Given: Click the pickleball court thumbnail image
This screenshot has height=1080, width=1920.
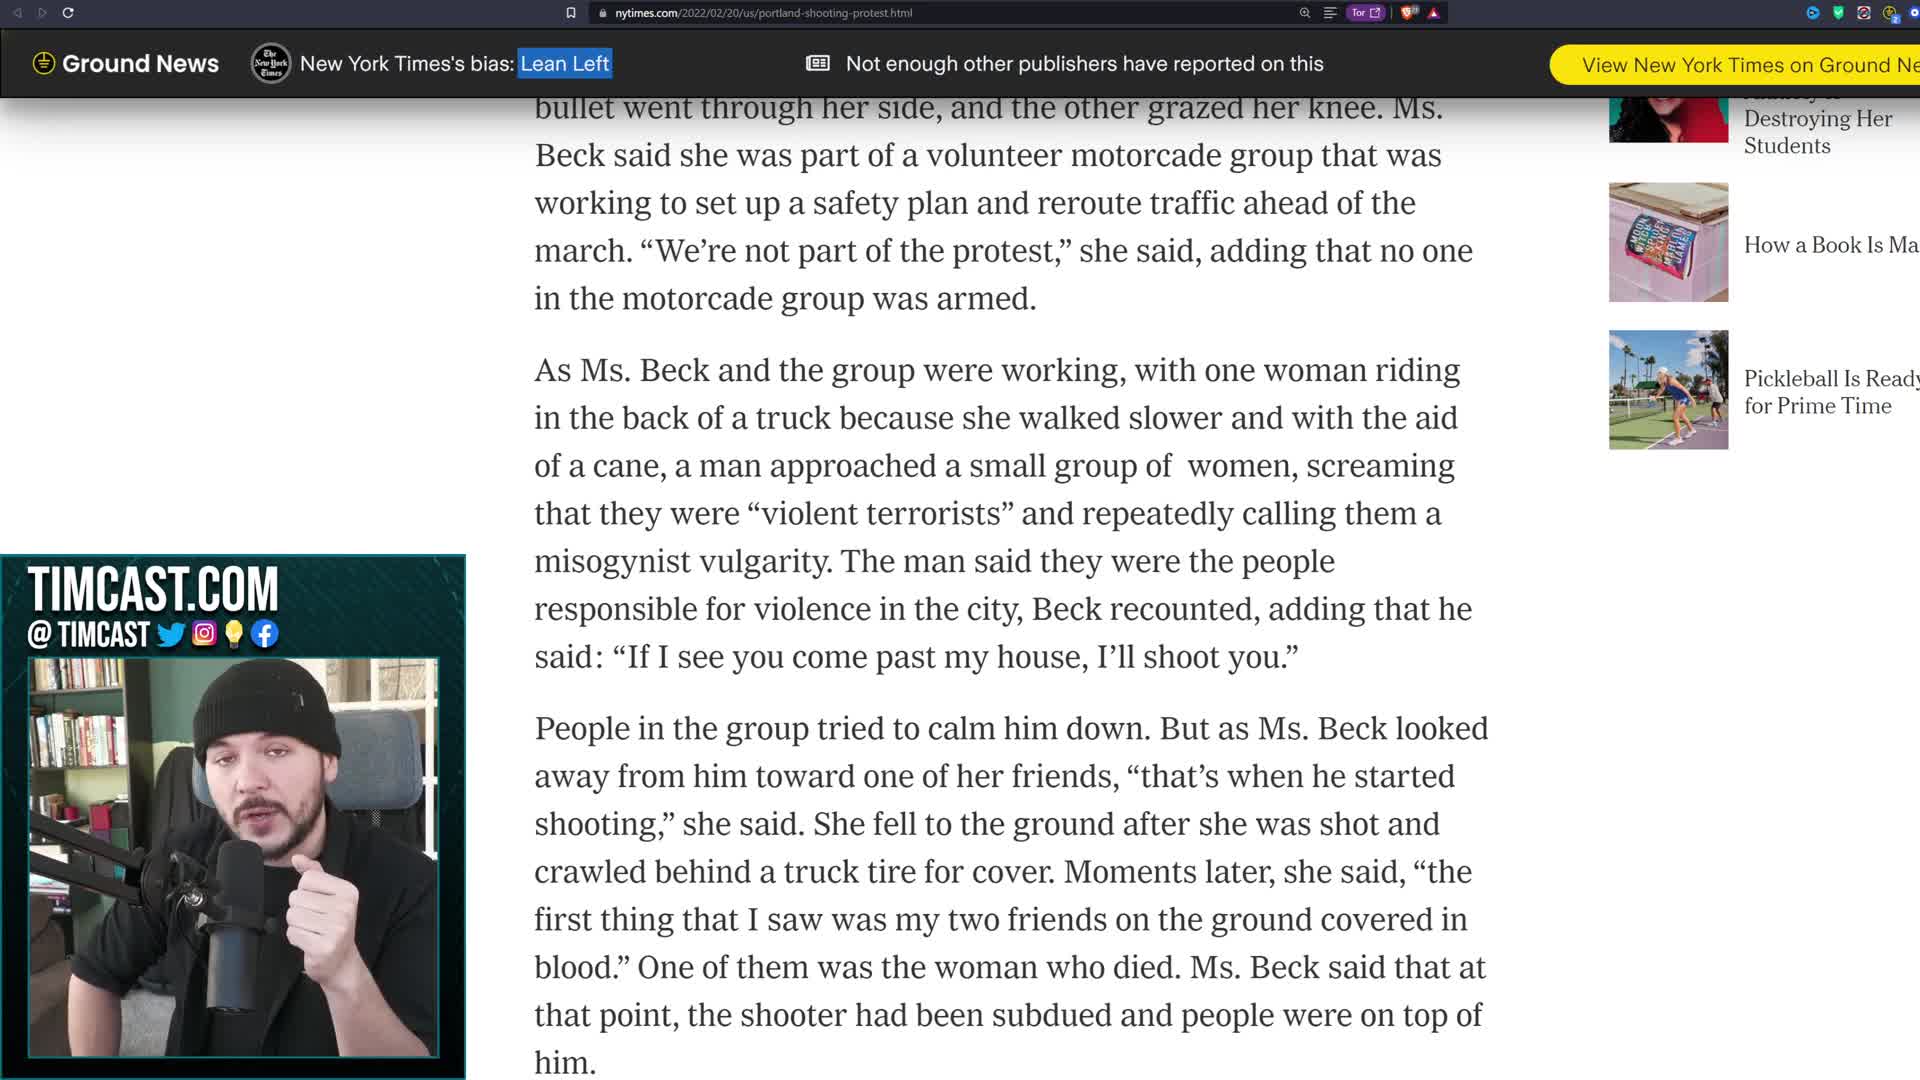Looking at the screenshot, I should pyautogui.click(x=1668, y=390).
